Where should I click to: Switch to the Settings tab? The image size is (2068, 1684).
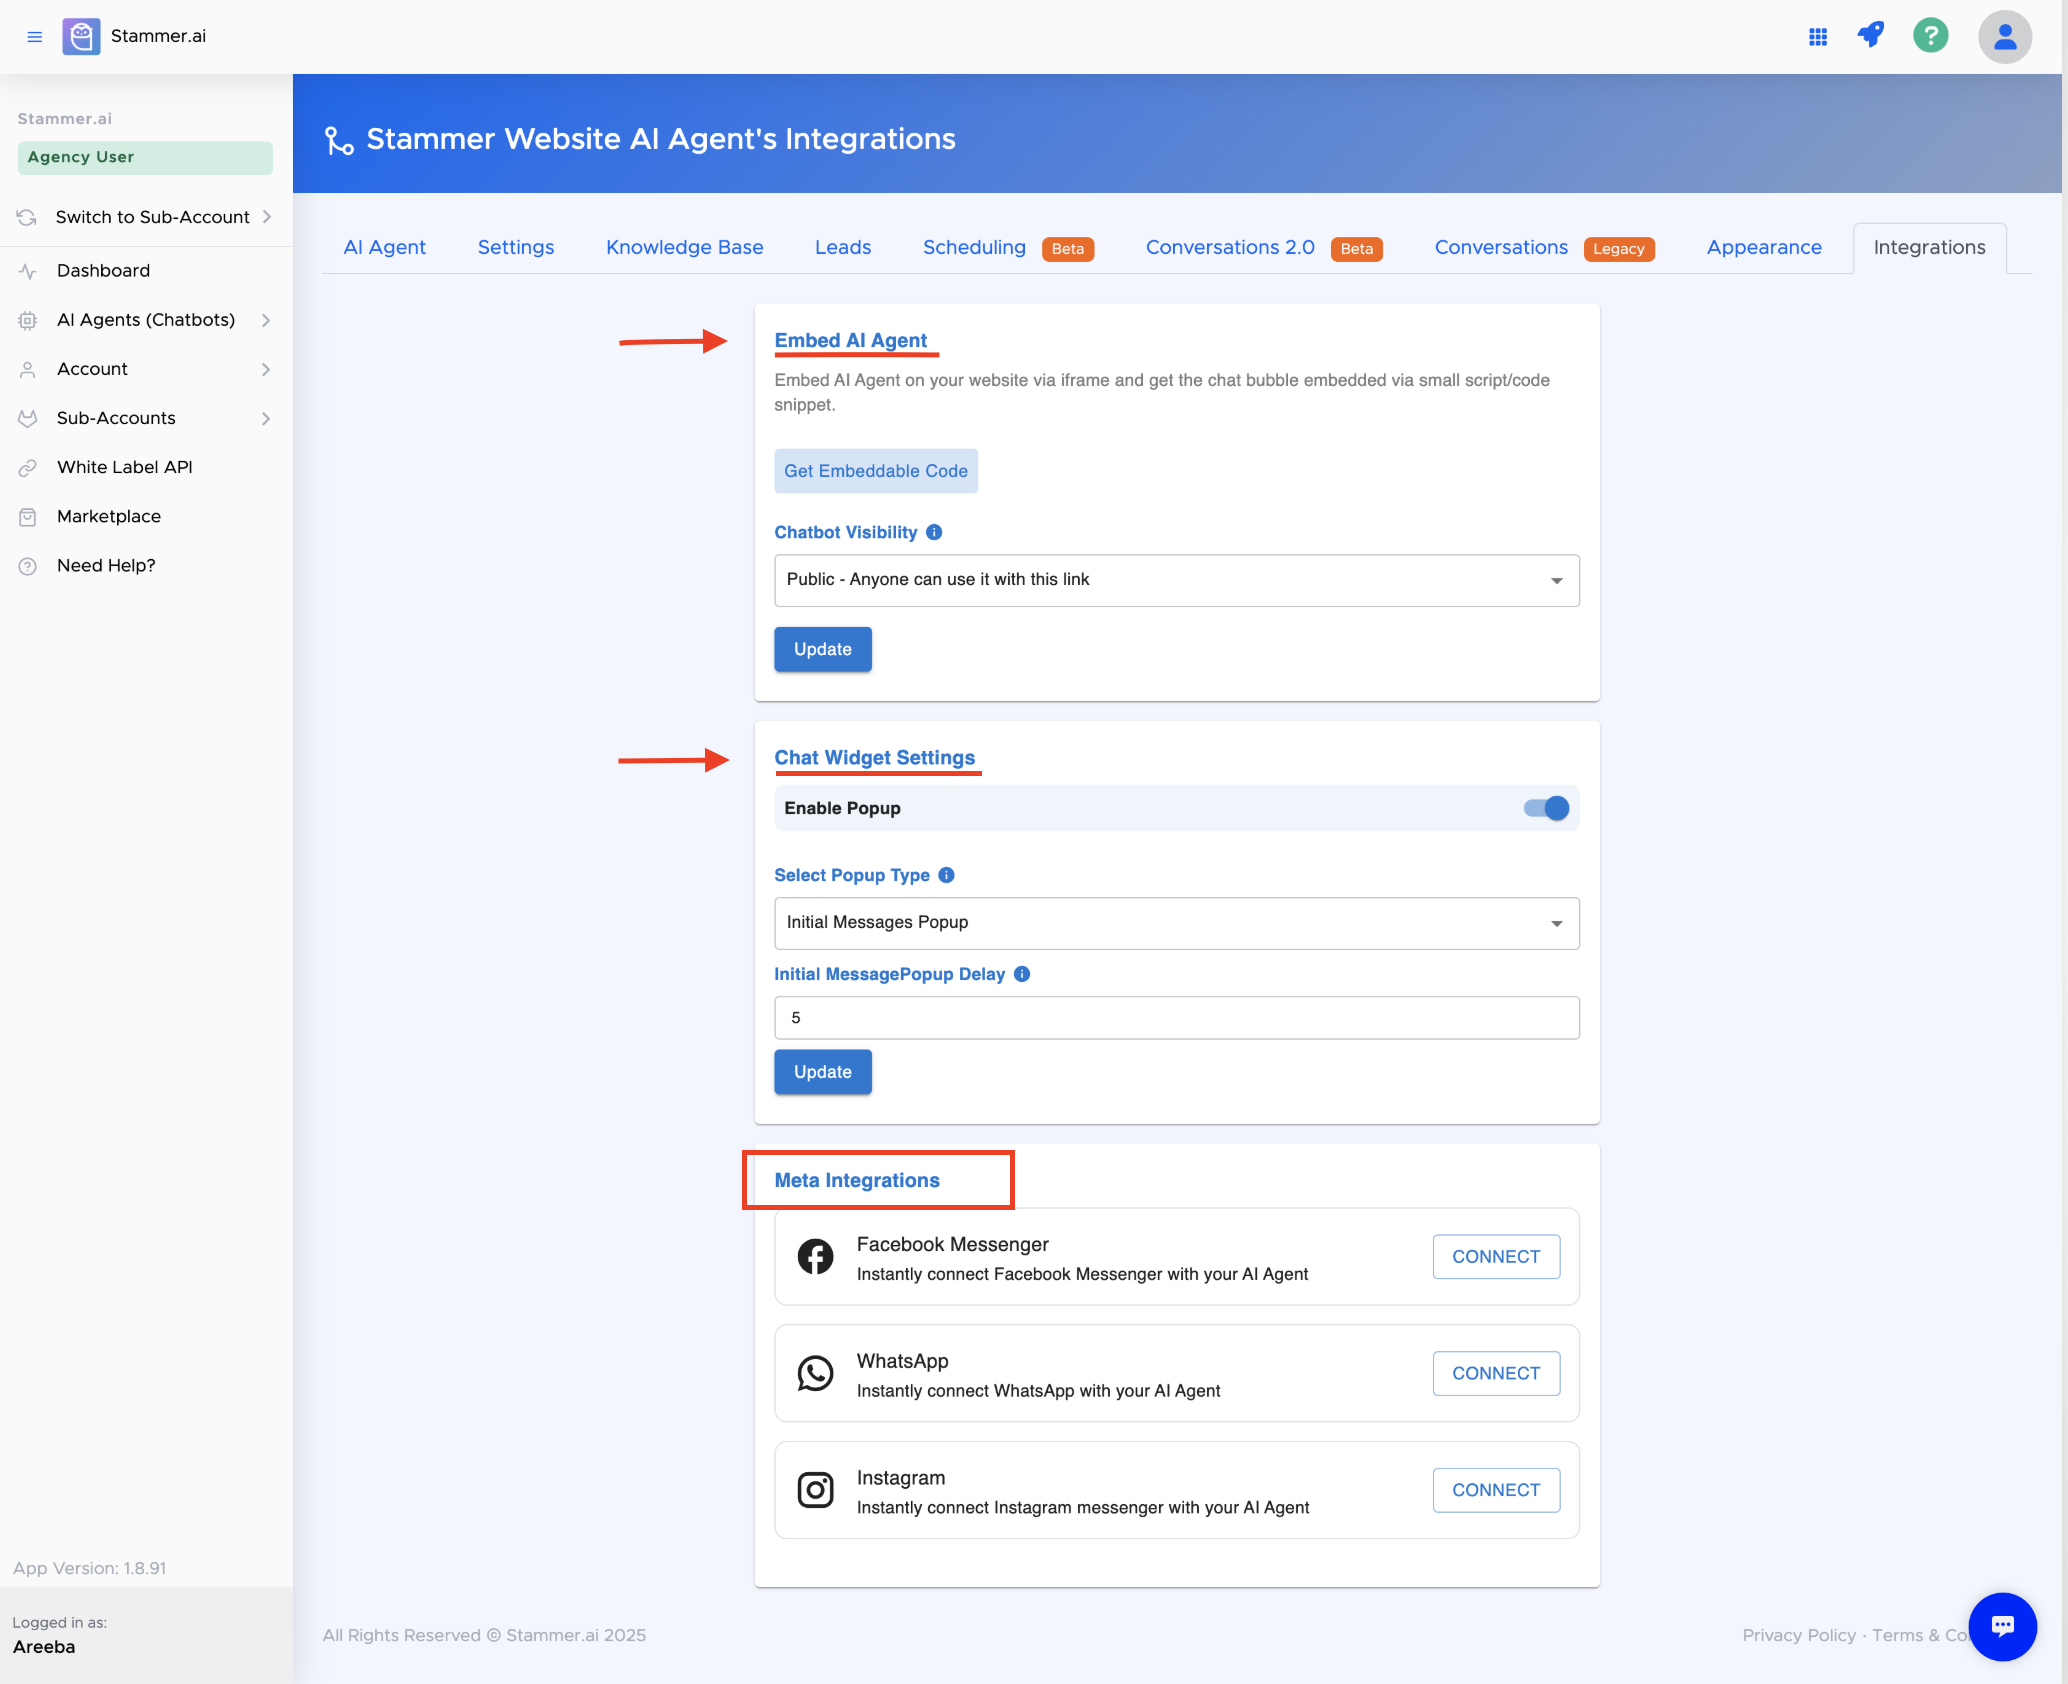click(x=515, y=247)
